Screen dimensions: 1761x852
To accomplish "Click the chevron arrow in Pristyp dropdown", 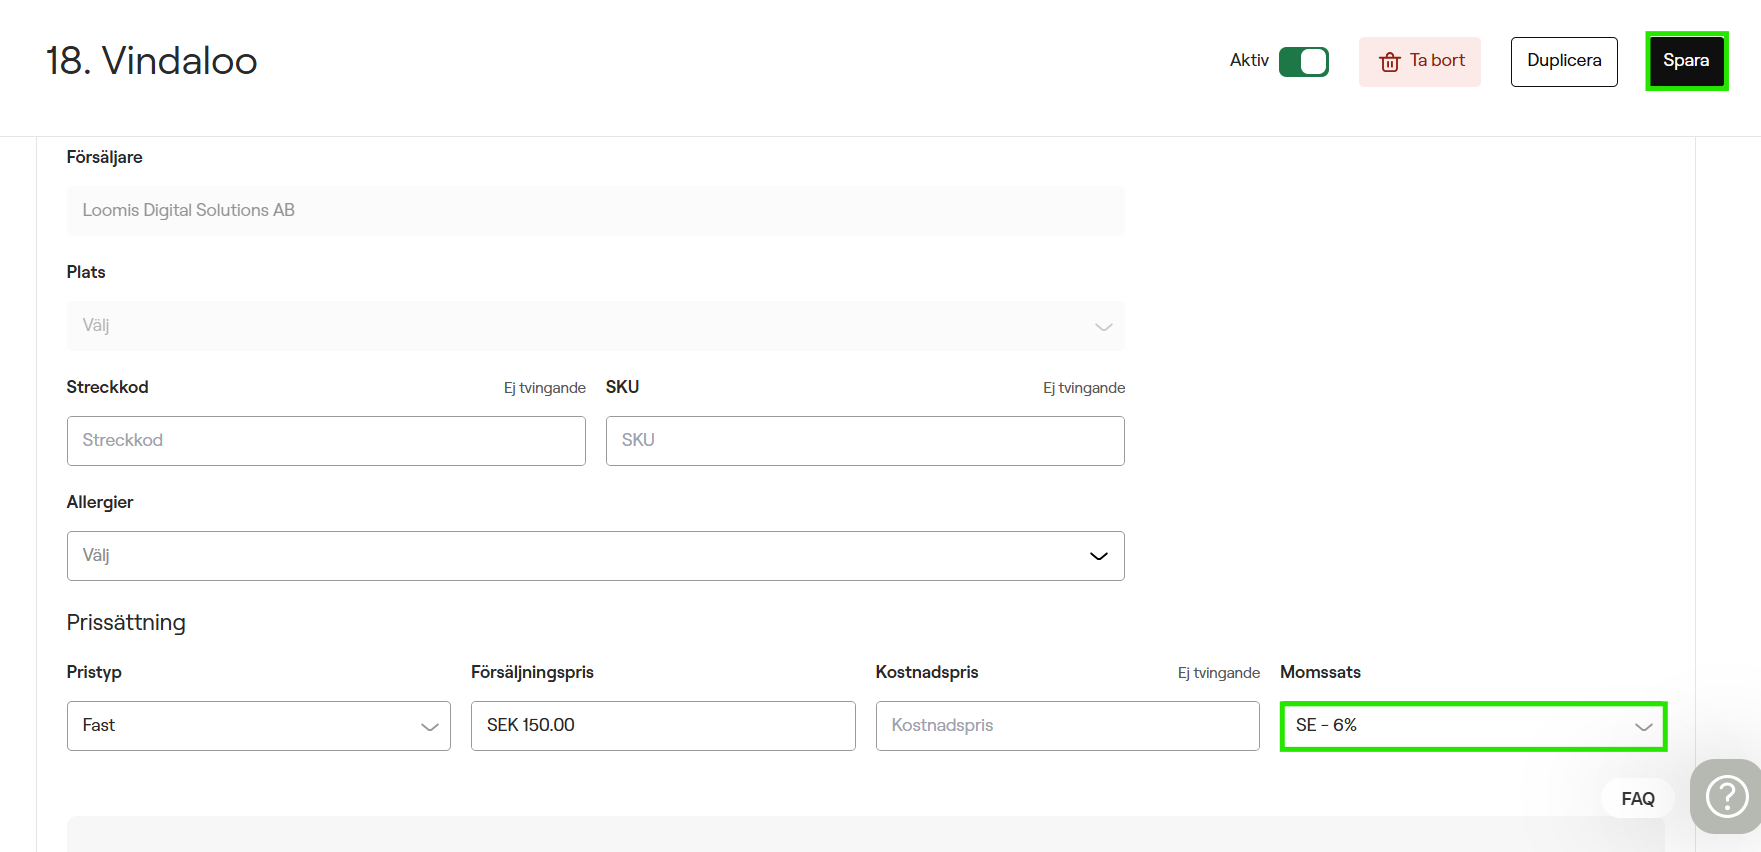I will (429, 727).
